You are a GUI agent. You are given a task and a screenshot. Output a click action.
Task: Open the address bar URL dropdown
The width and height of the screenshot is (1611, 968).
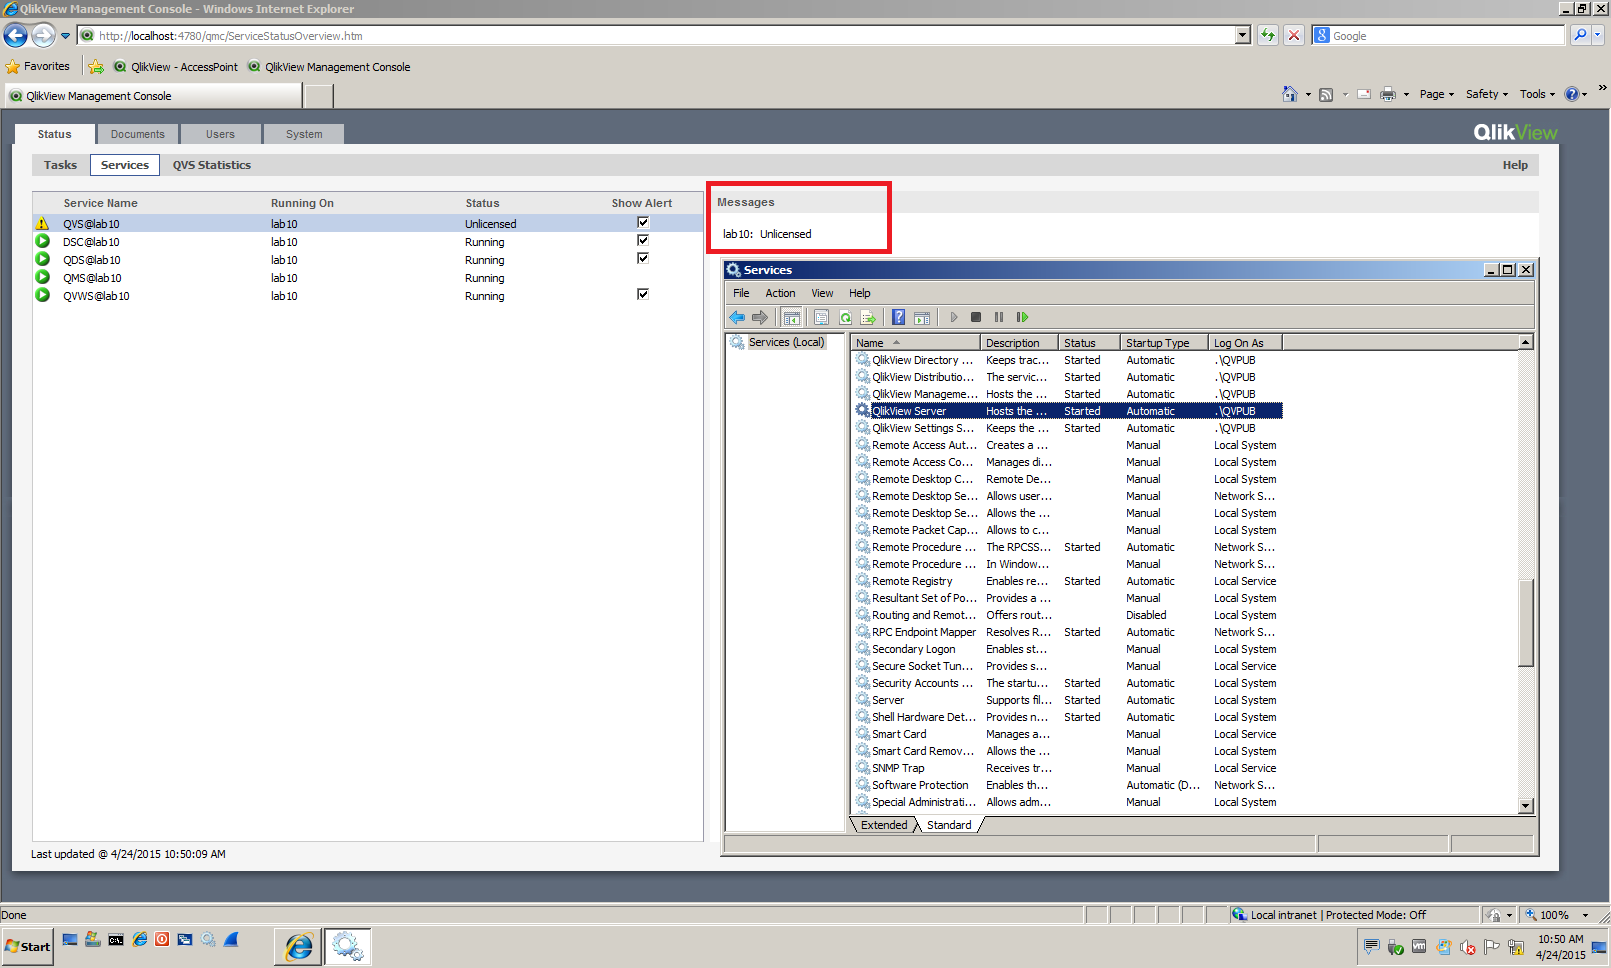(x=1243, y=35)
